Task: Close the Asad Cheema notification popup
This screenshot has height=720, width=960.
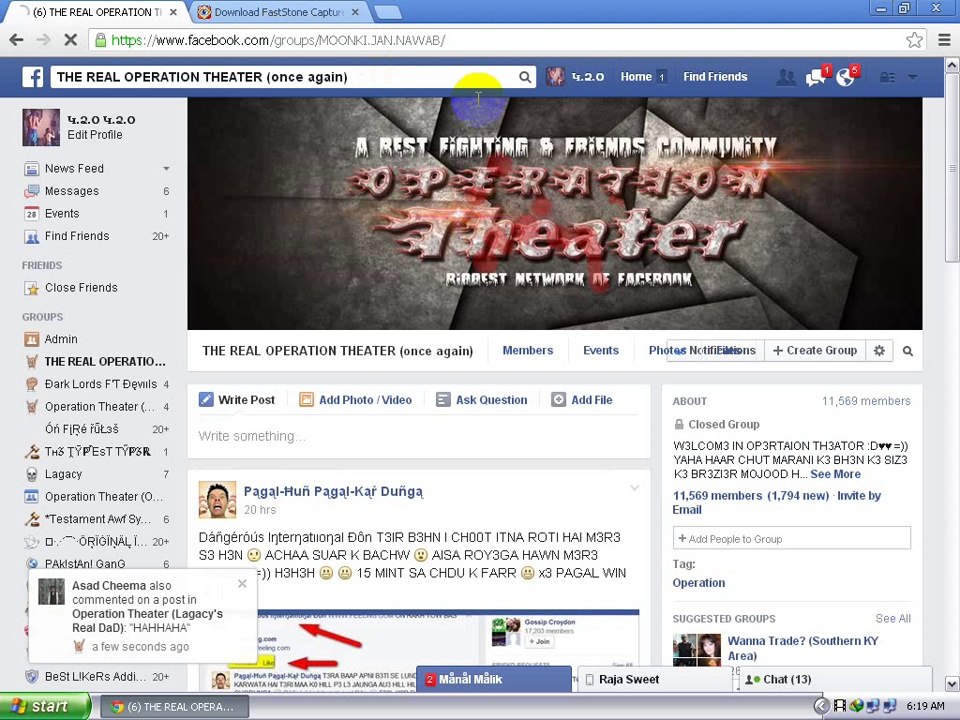Action: point(242,583)
